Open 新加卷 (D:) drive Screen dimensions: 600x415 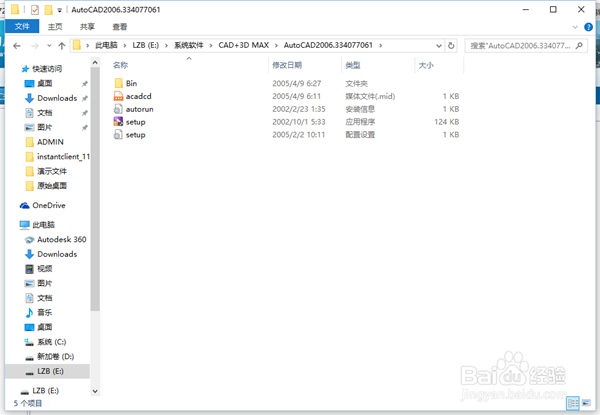click(55, 356)
